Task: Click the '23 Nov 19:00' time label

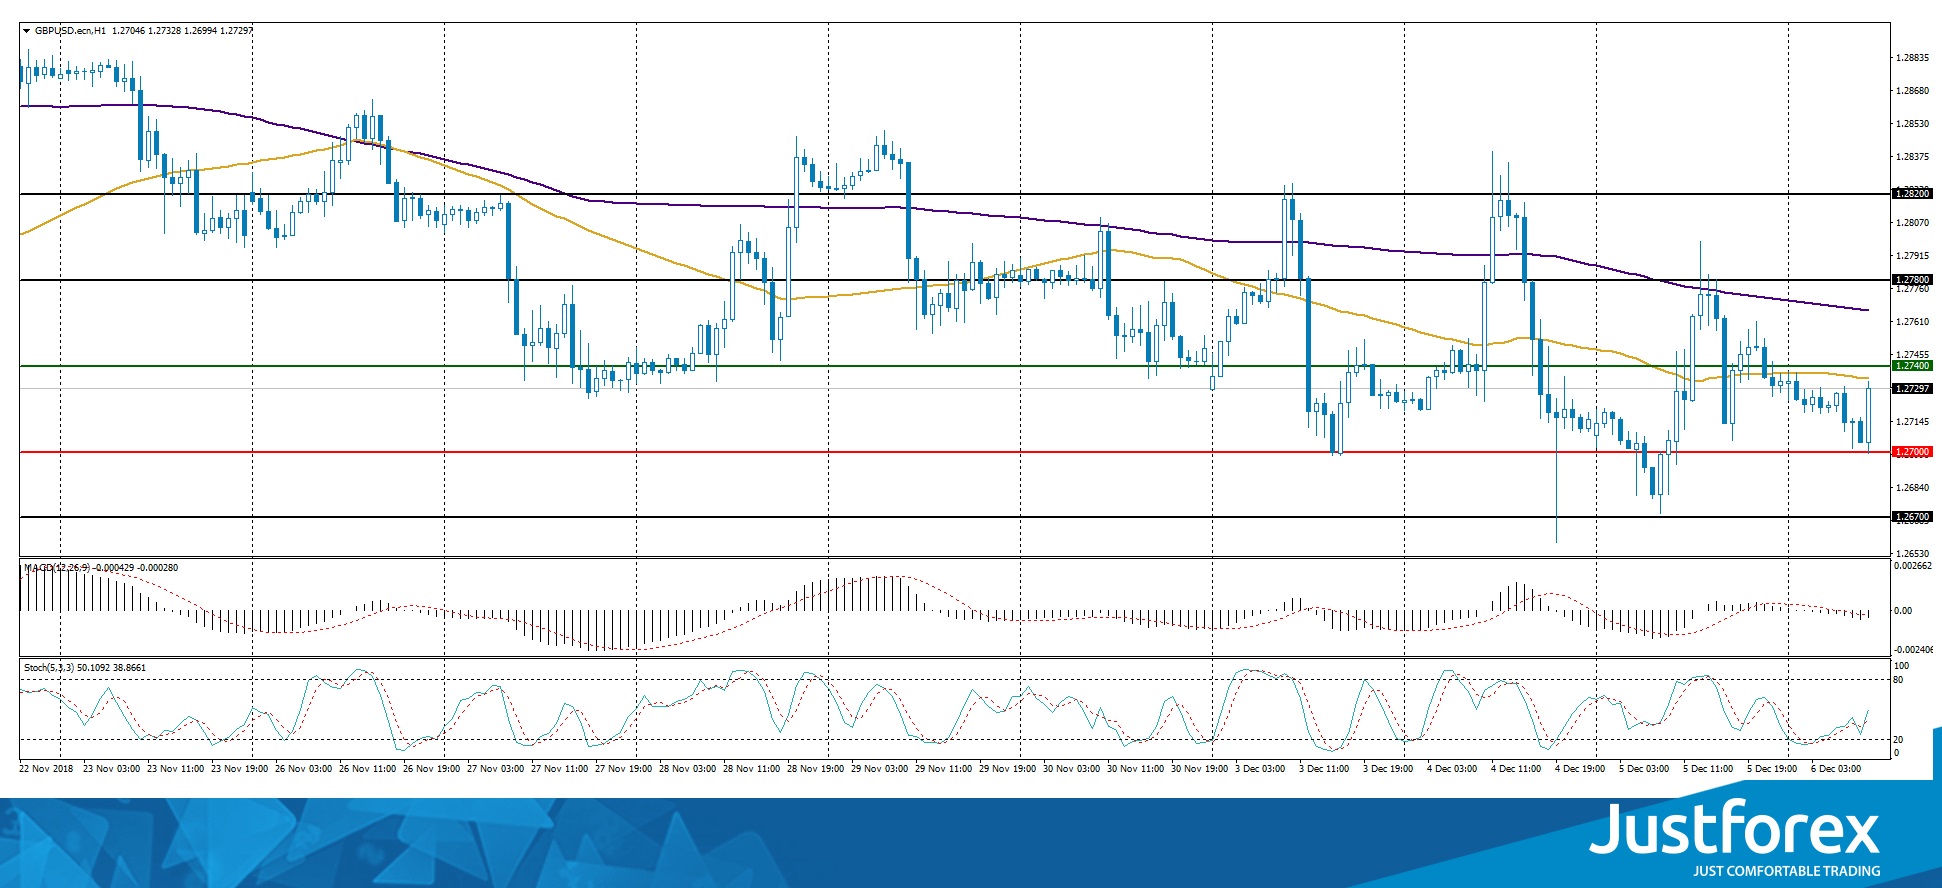Action: point(240,769)
